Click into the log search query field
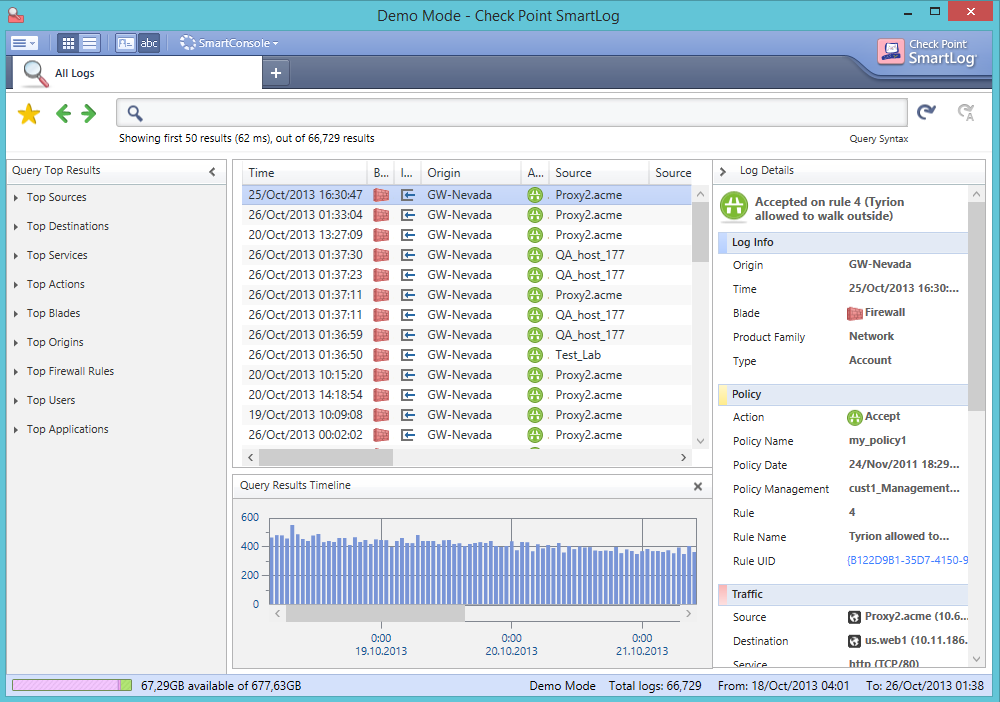This screenshot has height=702, width=1000. (520, 113)
